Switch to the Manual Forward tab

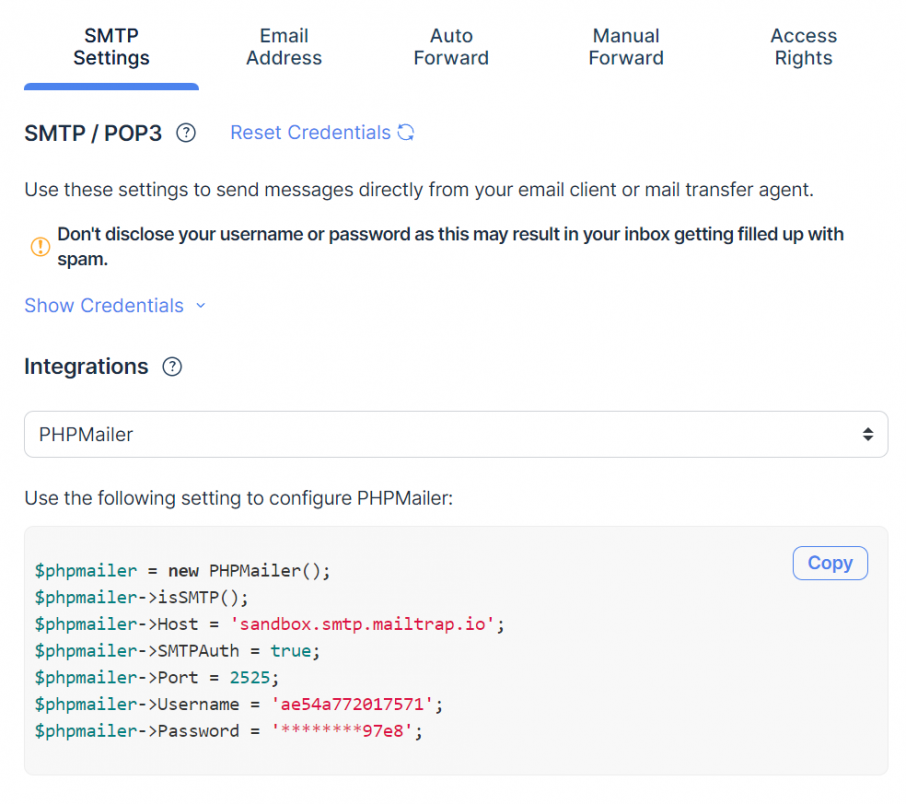626,47
